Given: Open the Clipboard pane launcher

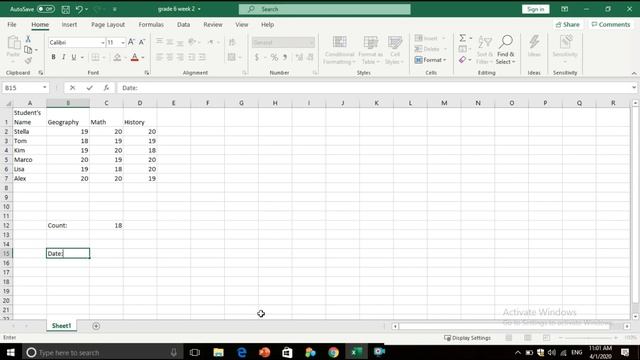Looking at the screenshot, I should [x=40, y=73].
